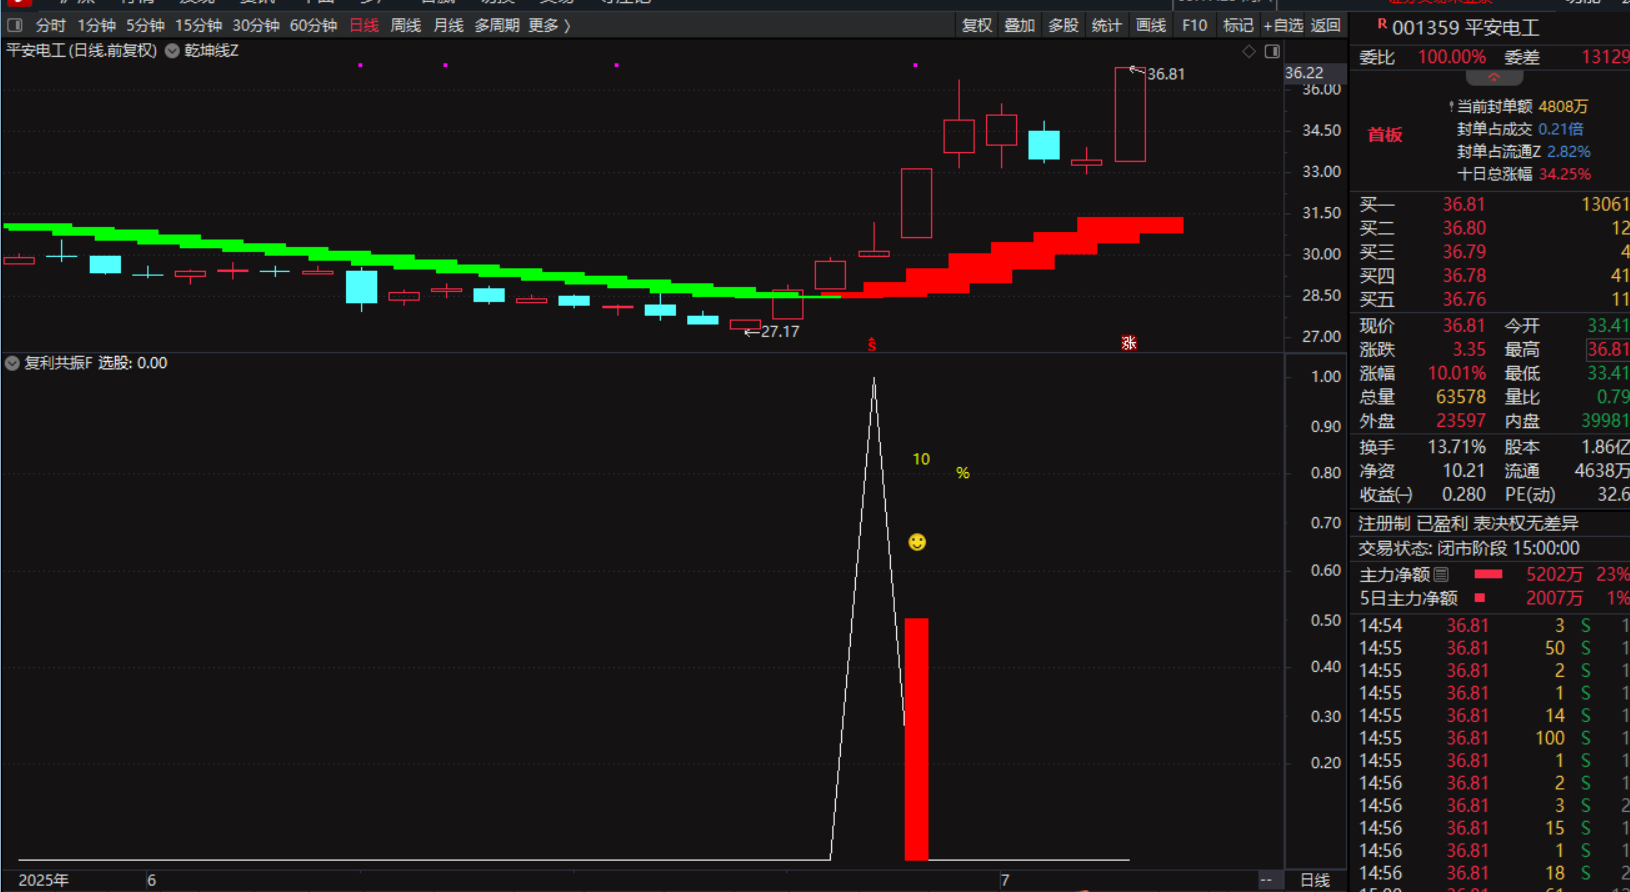Expand the 更多 period options

(549, 25)
